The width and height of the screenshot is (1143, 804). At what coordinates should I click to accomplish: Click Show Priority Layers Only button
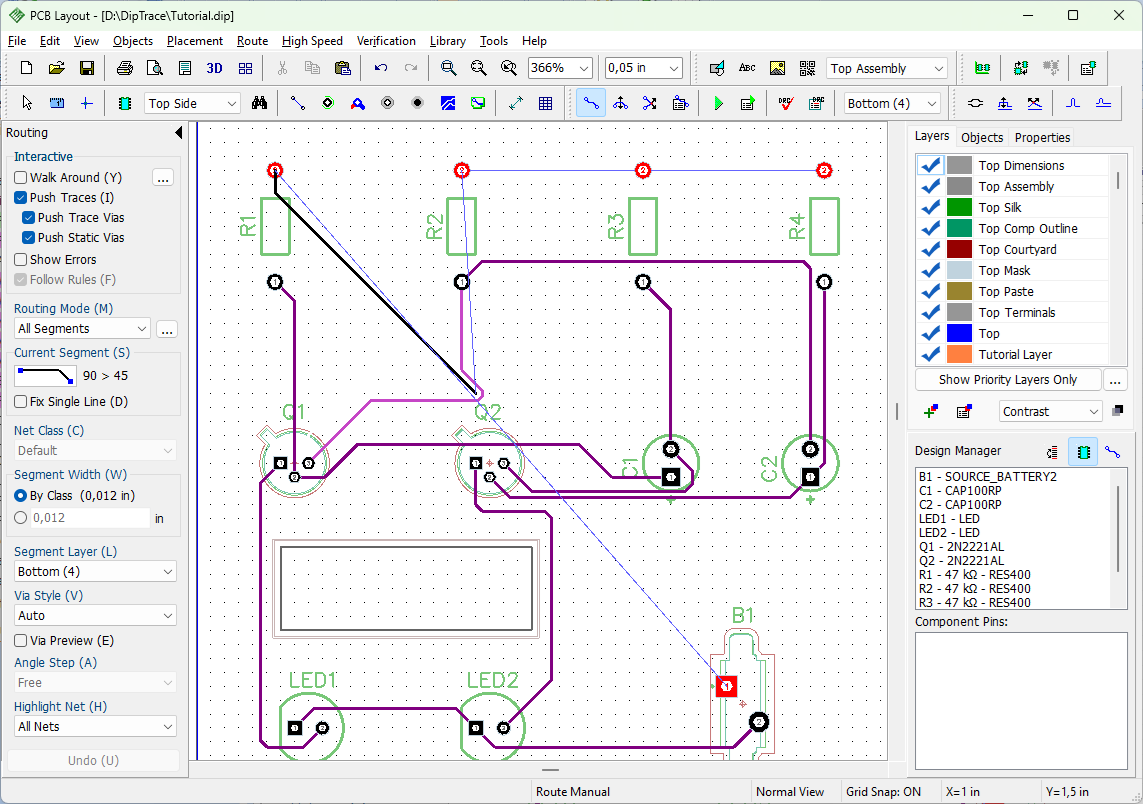click(1007, 380)
